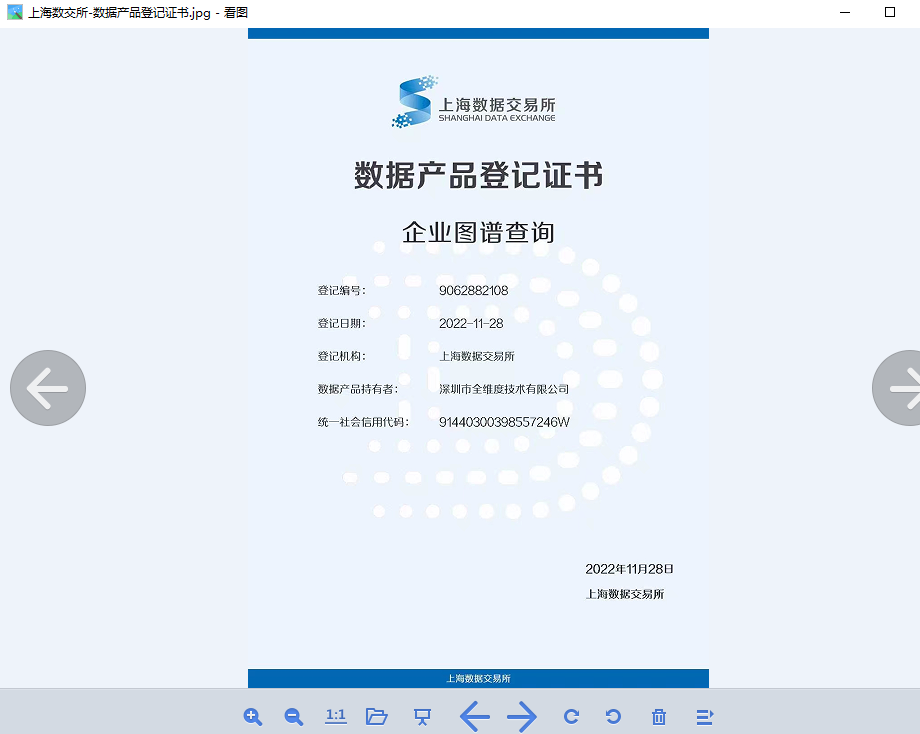Image resolution: width=920 pixels, height=734 pixels.
Task: Click the zoom out magnifier icon
Action: (x=294, y=716)
